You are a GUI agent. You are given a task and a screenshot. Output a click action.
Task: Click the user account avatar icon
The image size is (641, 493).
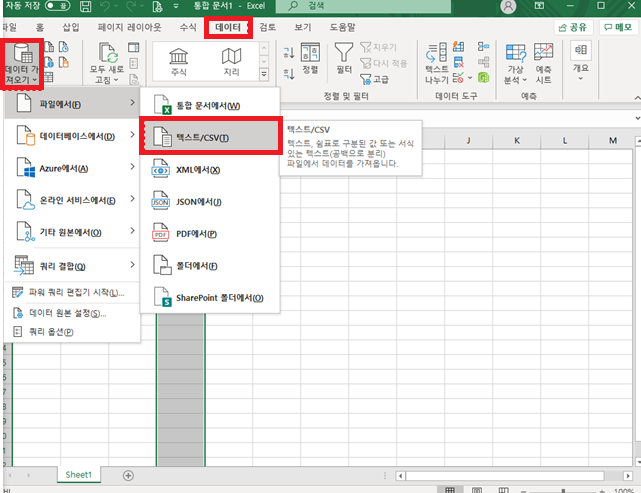508,6
